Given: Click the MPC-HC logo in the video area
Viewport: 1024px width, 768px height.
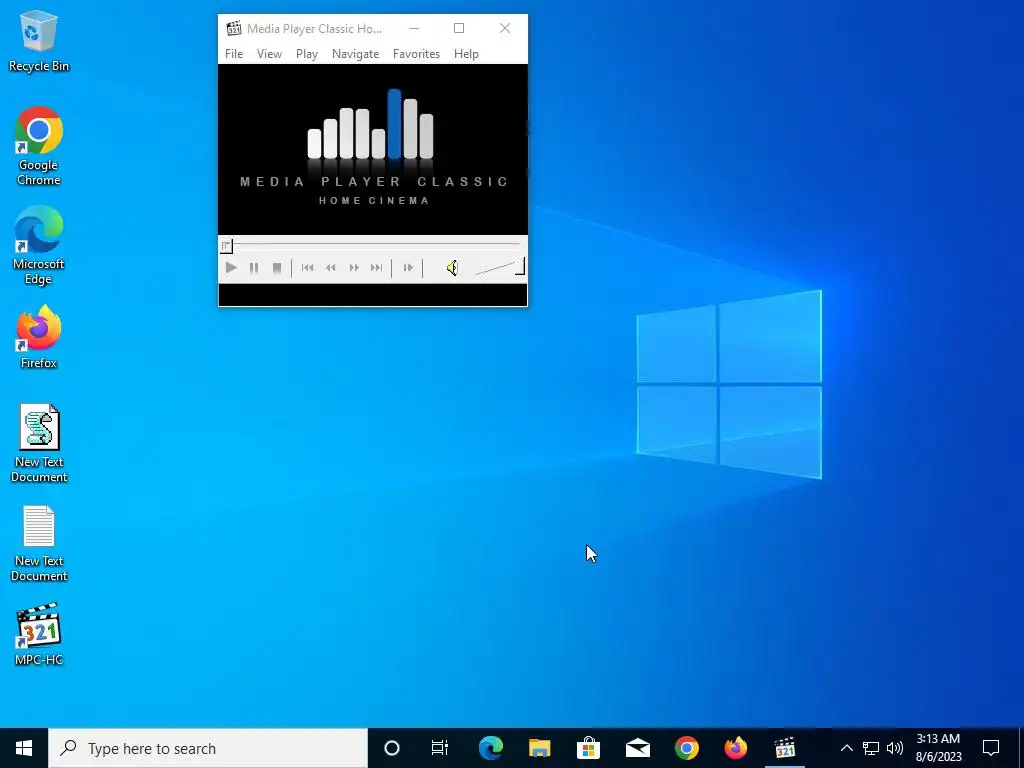Looking at the screenshot, I should click(373, 148).
